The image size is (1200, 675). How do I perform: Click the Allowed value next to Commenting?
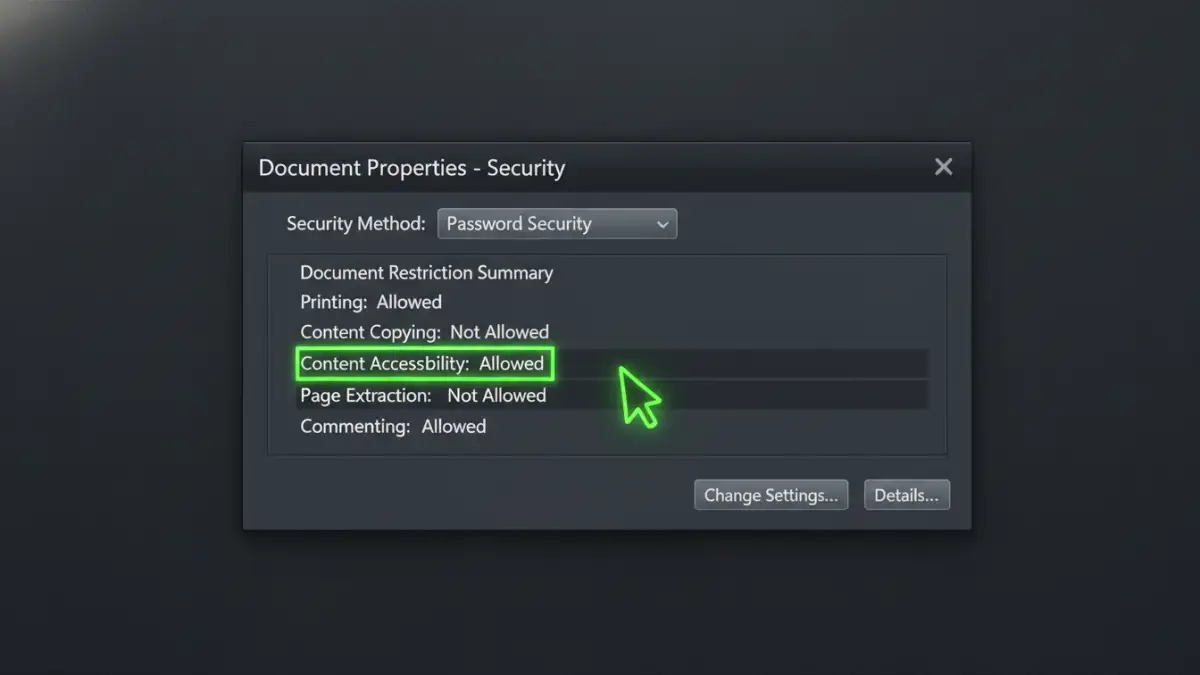pos(453,426)
